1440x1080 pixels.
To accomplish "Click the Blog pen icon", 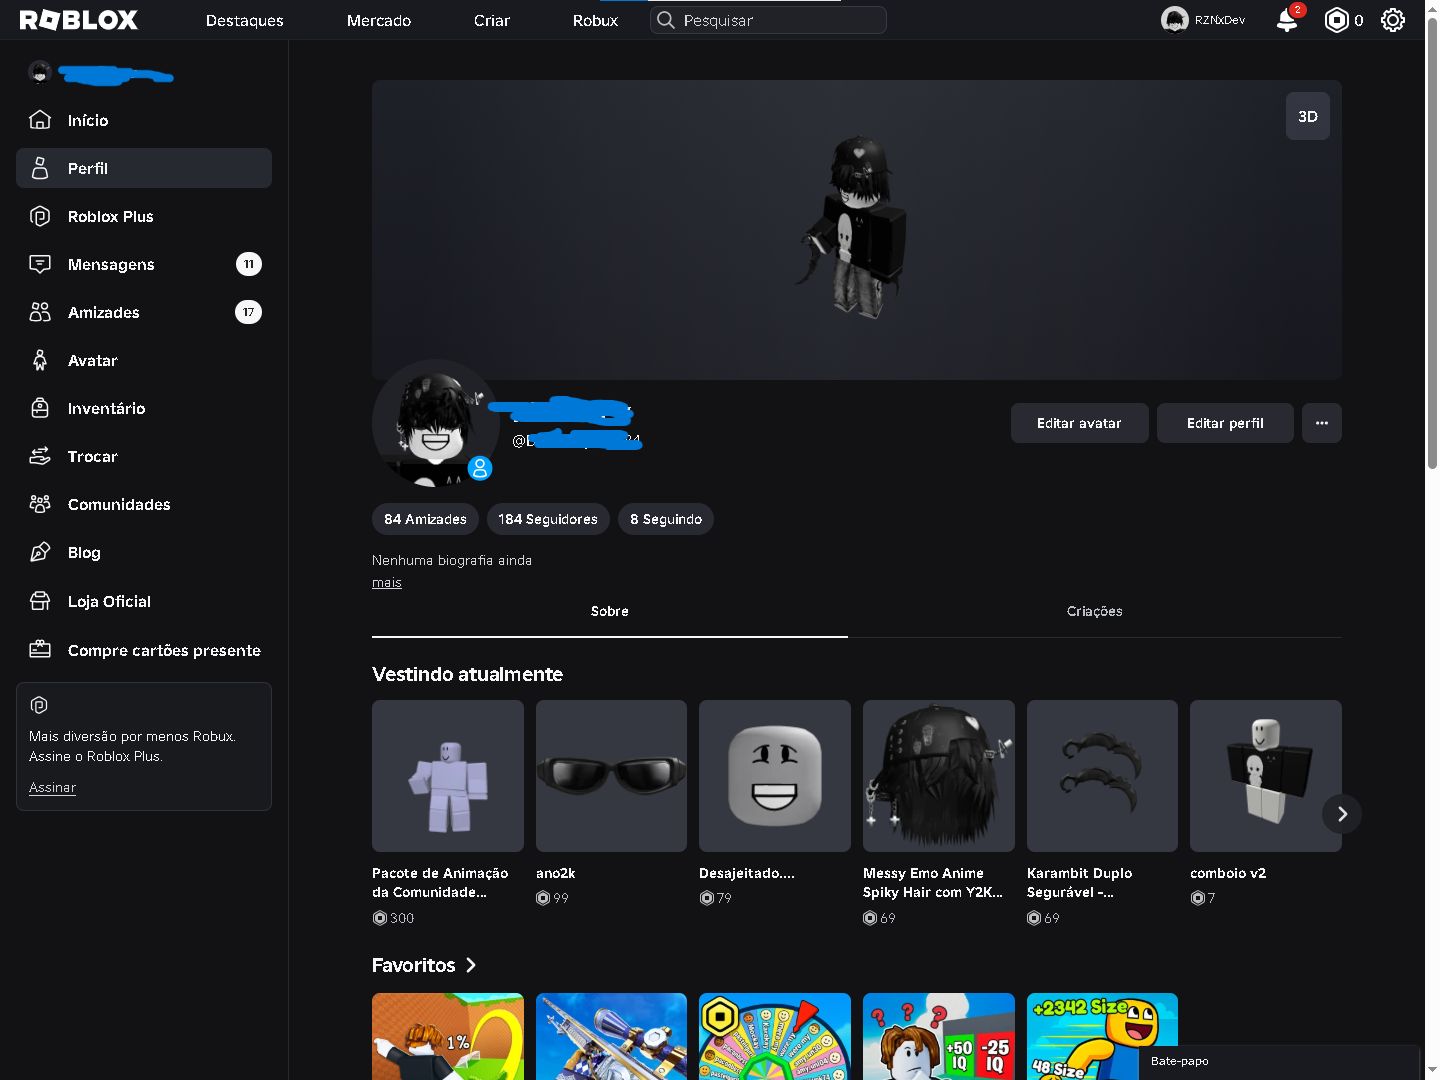I will pyautogui.click(x=40, y=552).
